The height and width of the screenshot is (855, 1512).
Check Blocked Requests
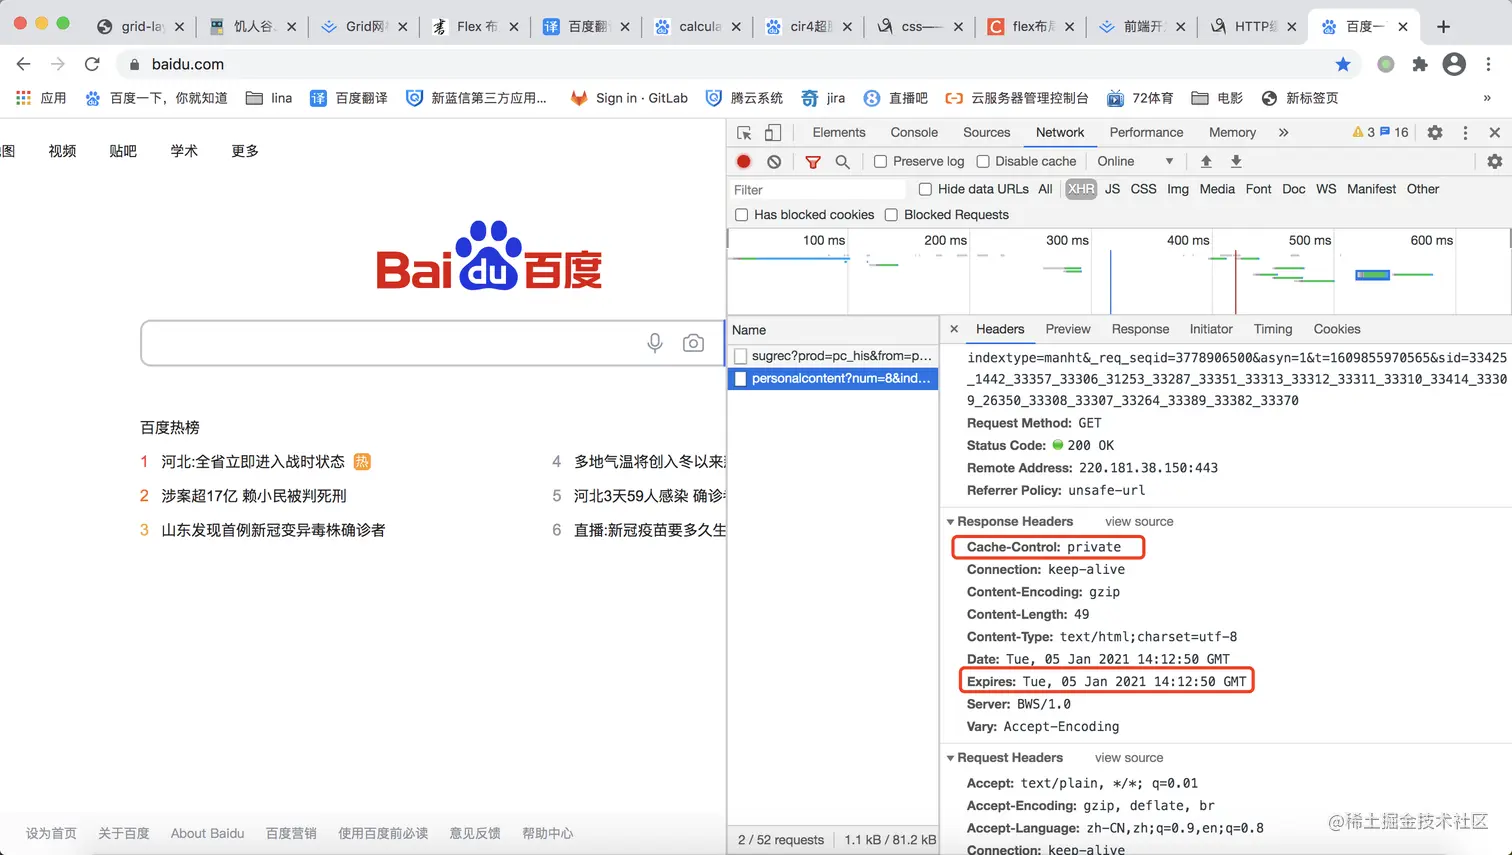pyautogui.click(x=891, y=215)
